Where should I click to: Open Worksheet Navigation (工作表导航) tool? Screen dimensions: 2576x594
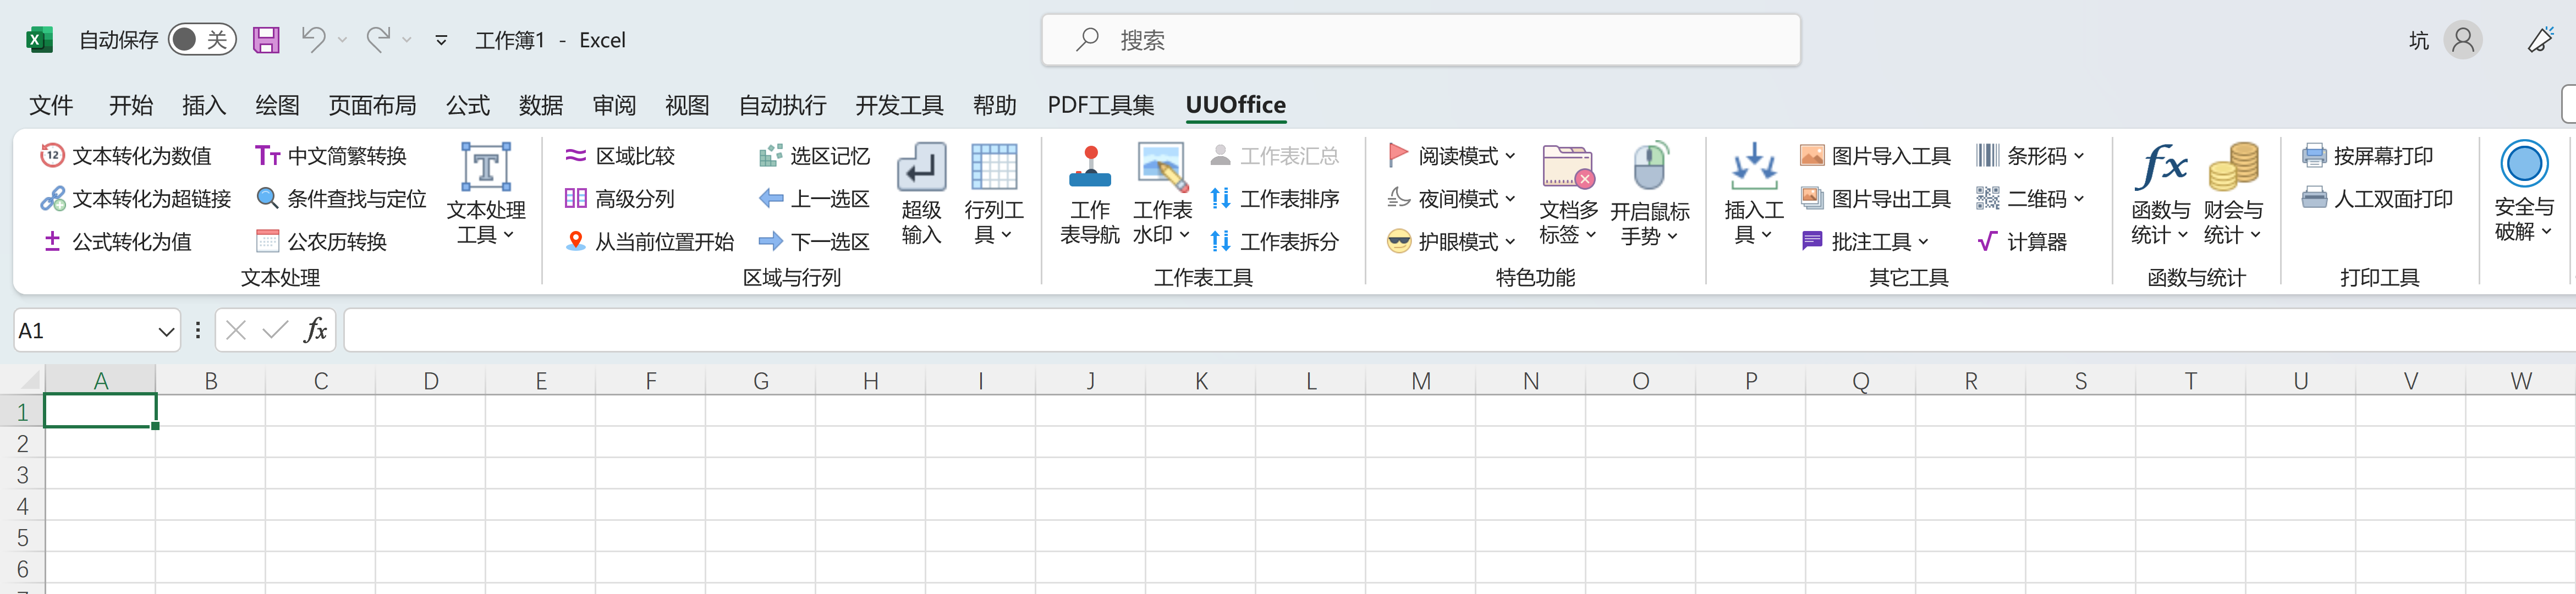(x=1089, y=168)
